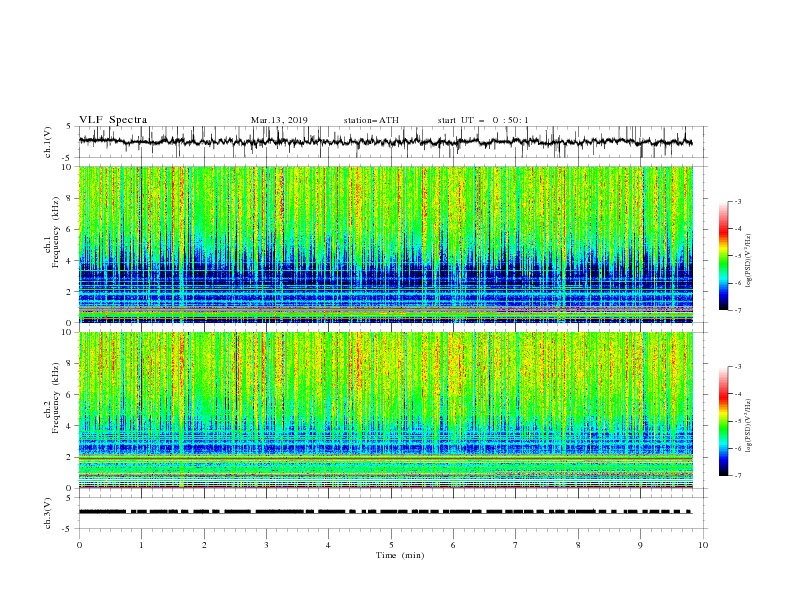Click the "VLF Spectra" title text
792x612 pixels.
click(x=113, y=120)
